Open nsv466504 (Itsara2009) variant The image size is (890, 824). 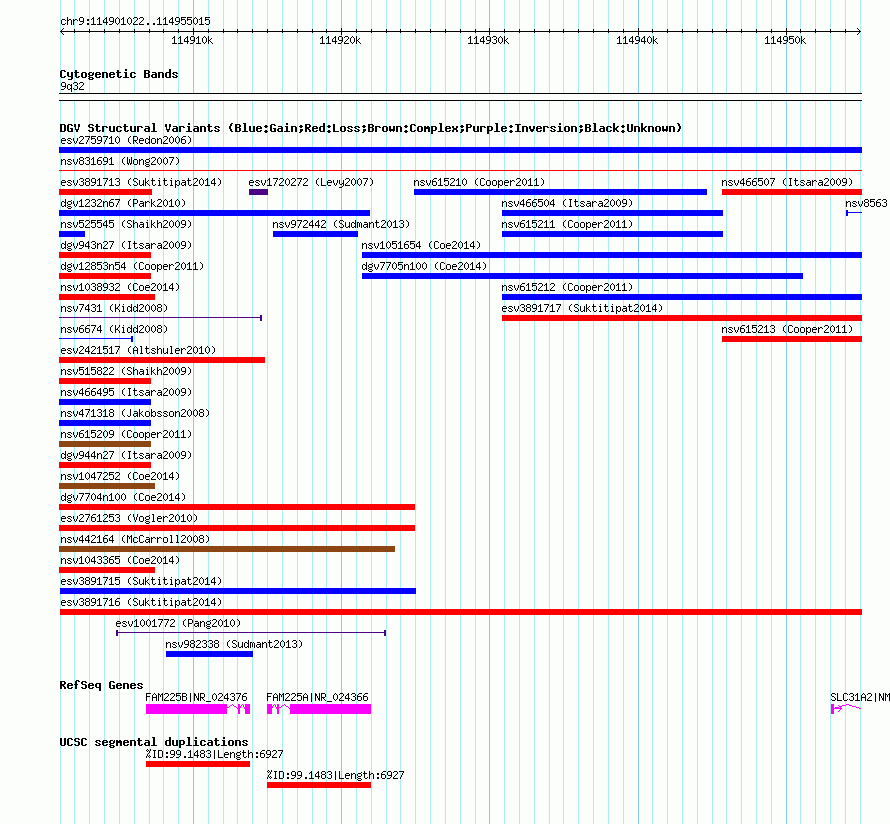[567, 203]
